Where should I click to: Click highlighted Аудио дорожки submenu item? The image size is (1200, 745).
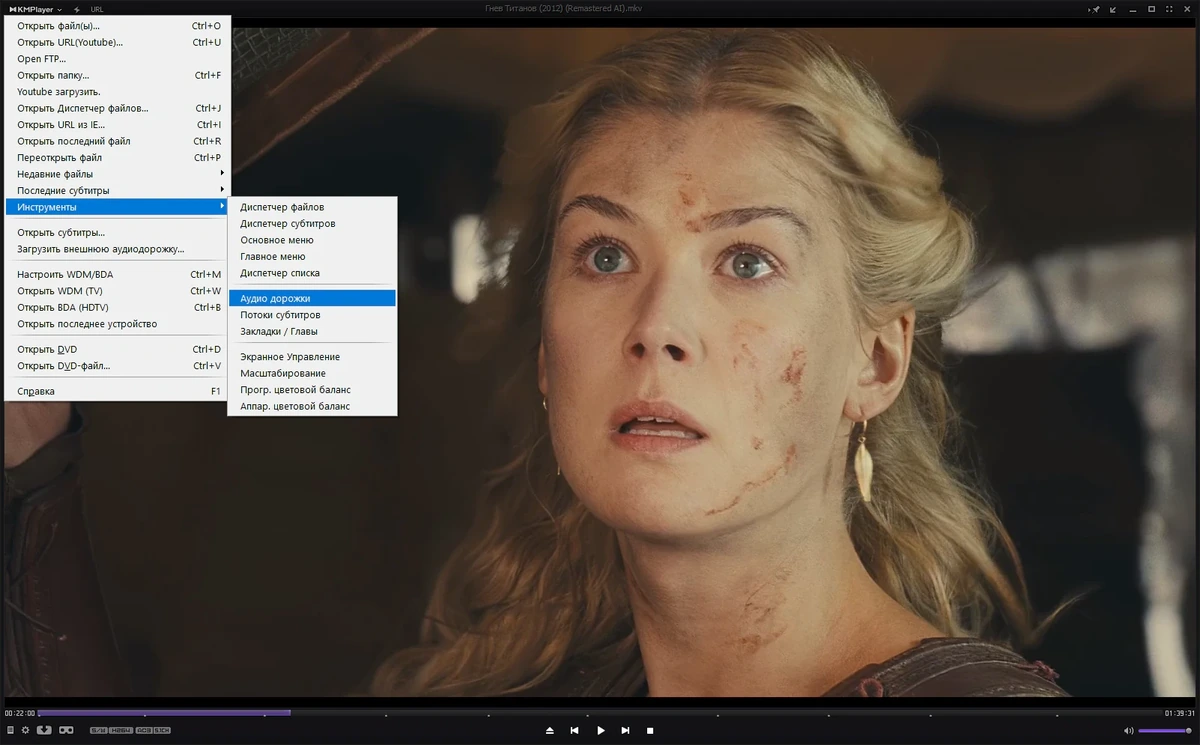pos(312,298)
